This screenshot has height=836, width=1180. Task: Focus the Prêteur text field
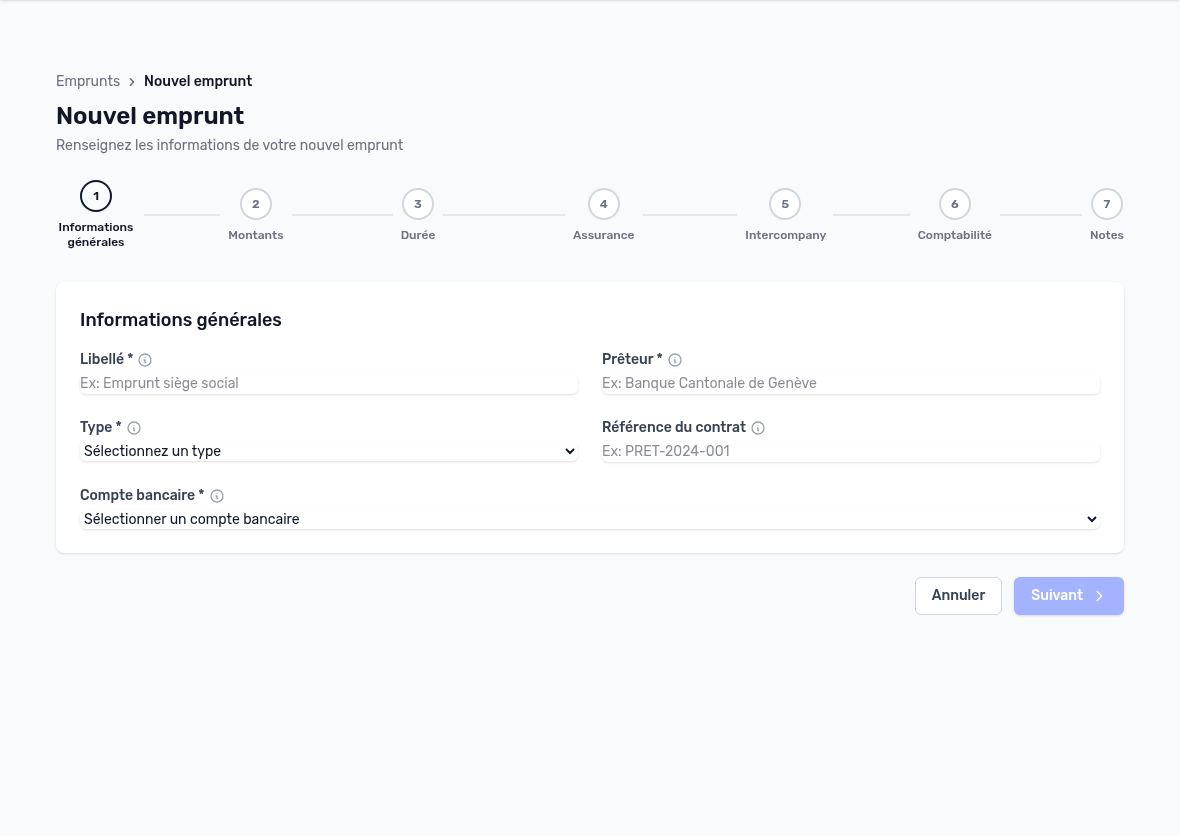pos(851,383)
